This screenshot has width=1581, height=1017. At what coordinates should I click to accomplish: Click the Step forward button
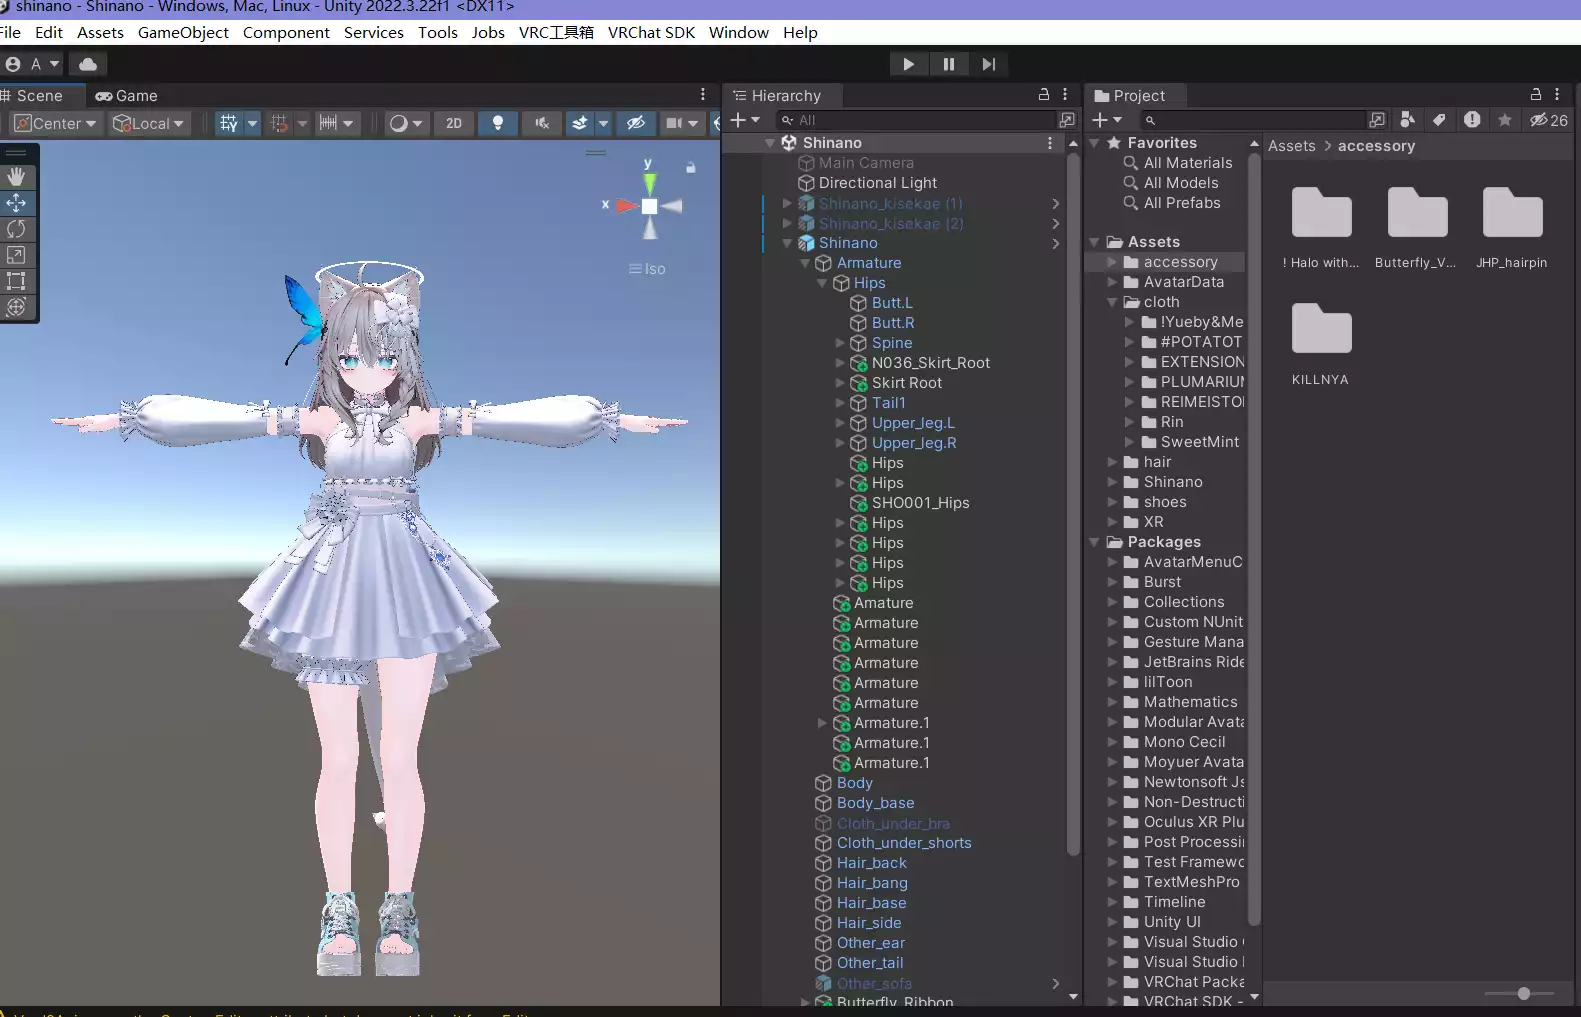click(988, 64)
